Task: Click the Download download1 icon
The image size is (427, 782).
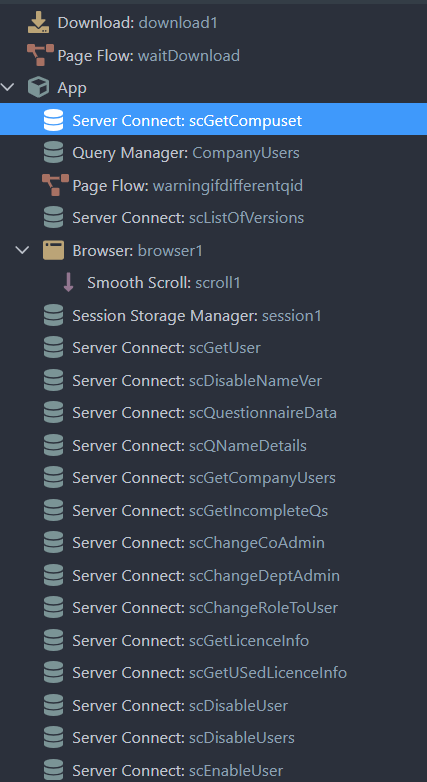Action: coord(38,22)
